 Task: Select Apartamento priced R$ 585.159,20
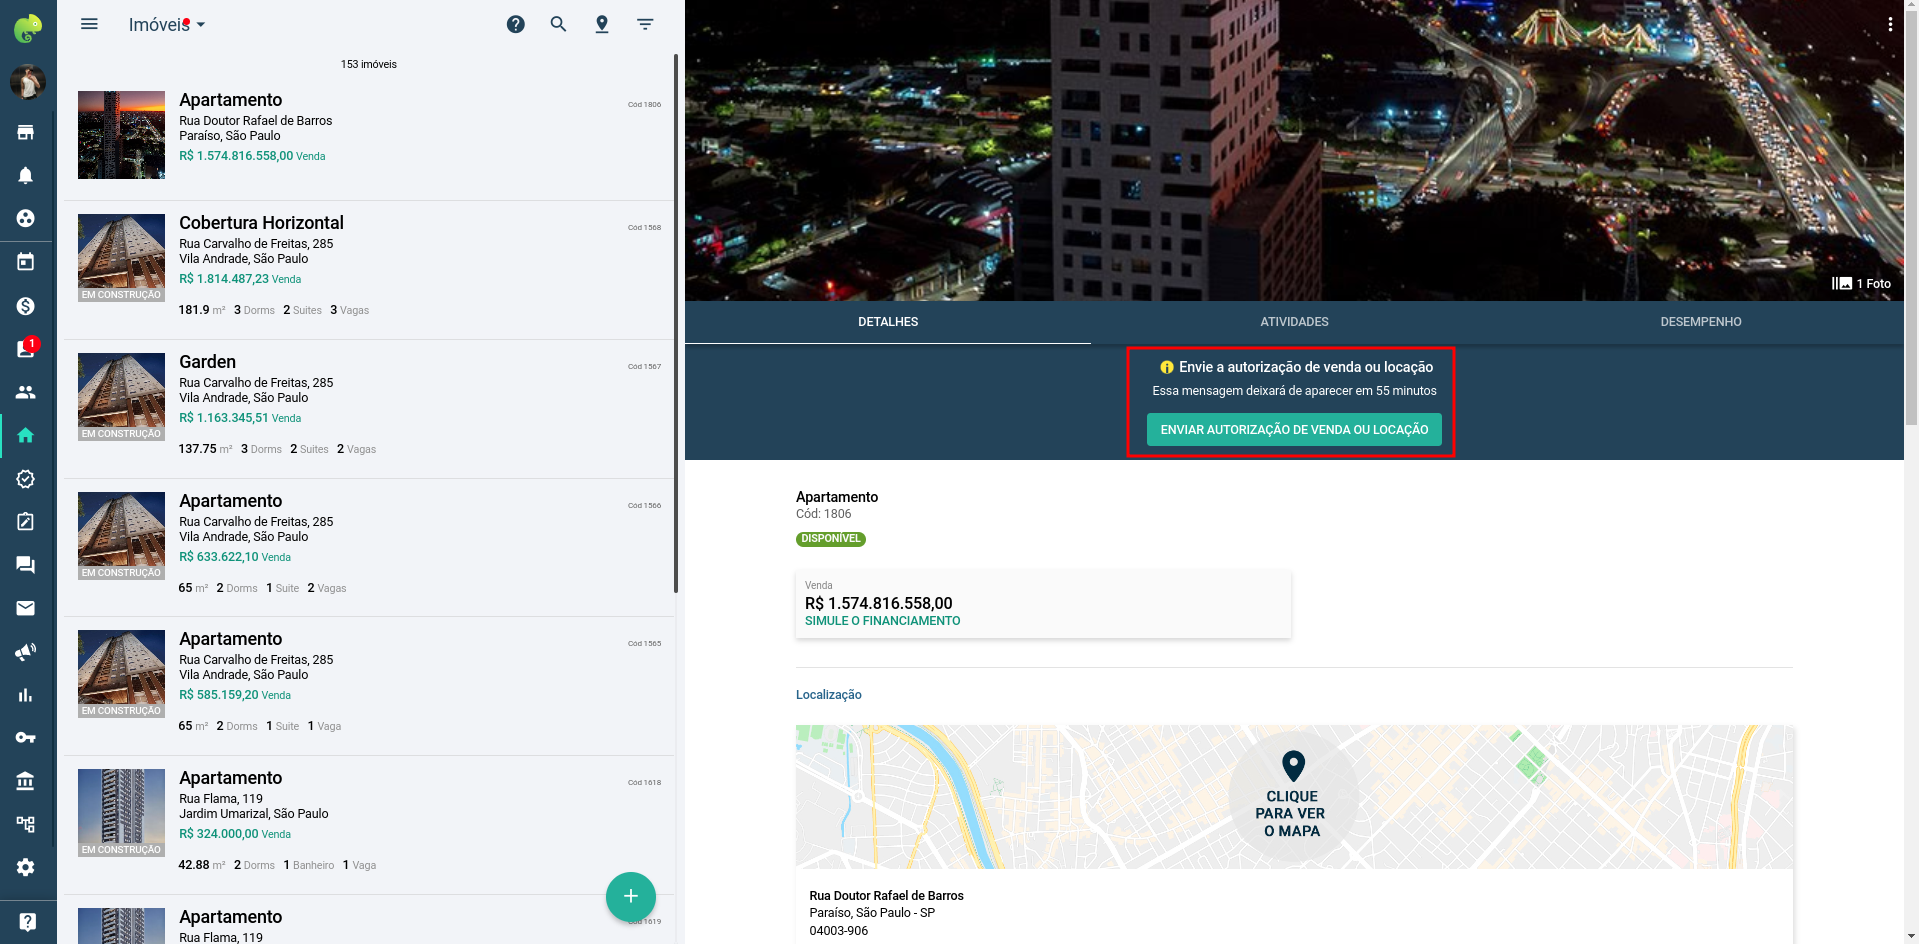(370, 686)
